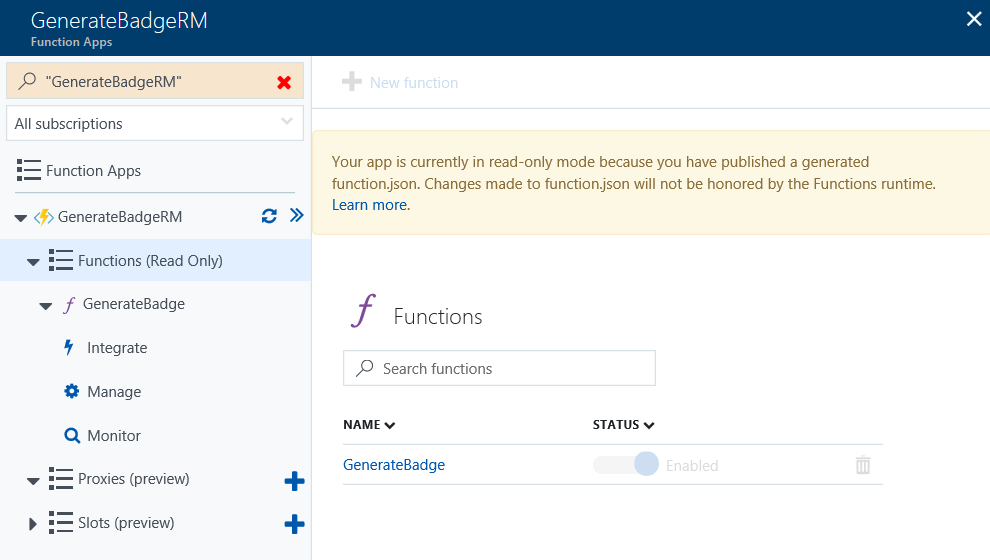Collapse the Functions (Read Only) node
Image resolution: width=990 pixels, height=560 pixels.
point(33,262)
